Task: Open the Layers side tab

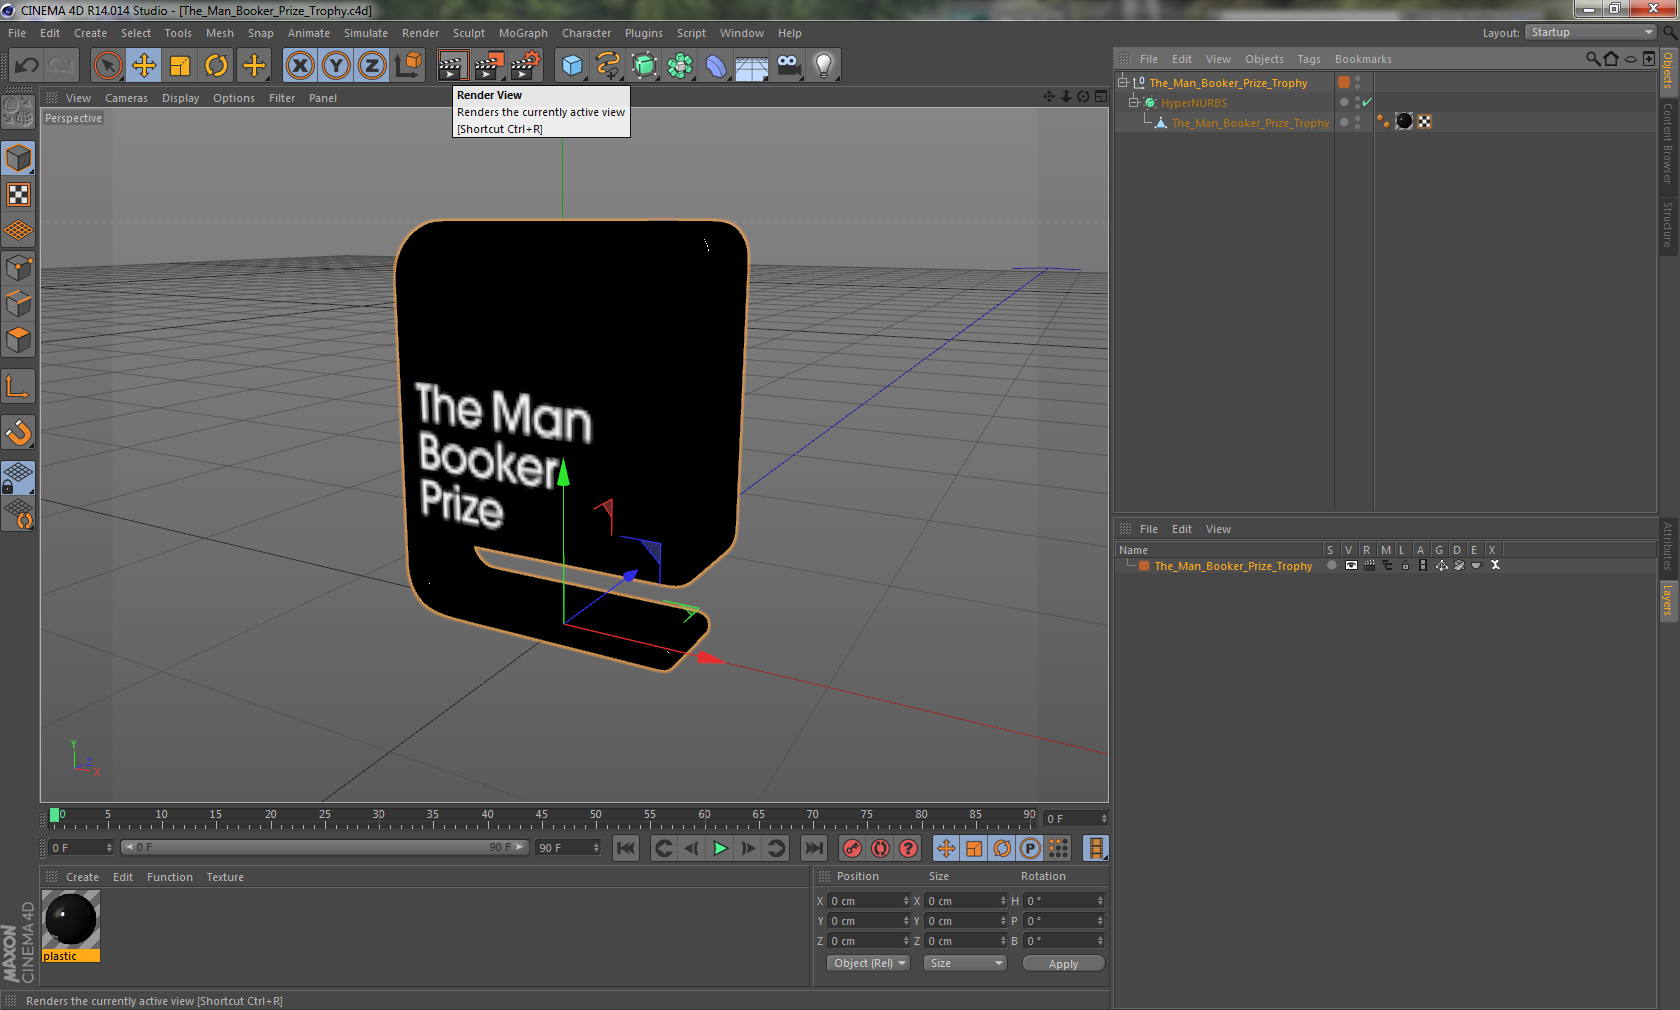Action: pyautogui.click(x=1668, y=601)
